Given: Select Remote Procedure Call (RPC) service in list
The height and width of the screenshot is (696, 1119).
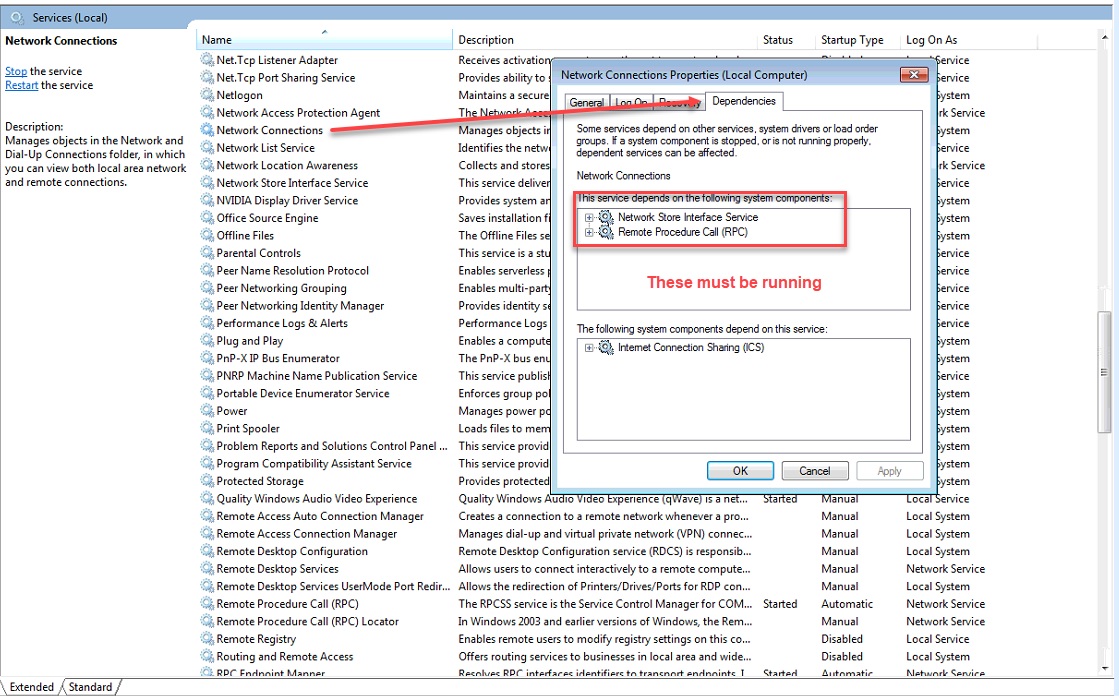Looking at the screenshot, I should pos(288,604).
